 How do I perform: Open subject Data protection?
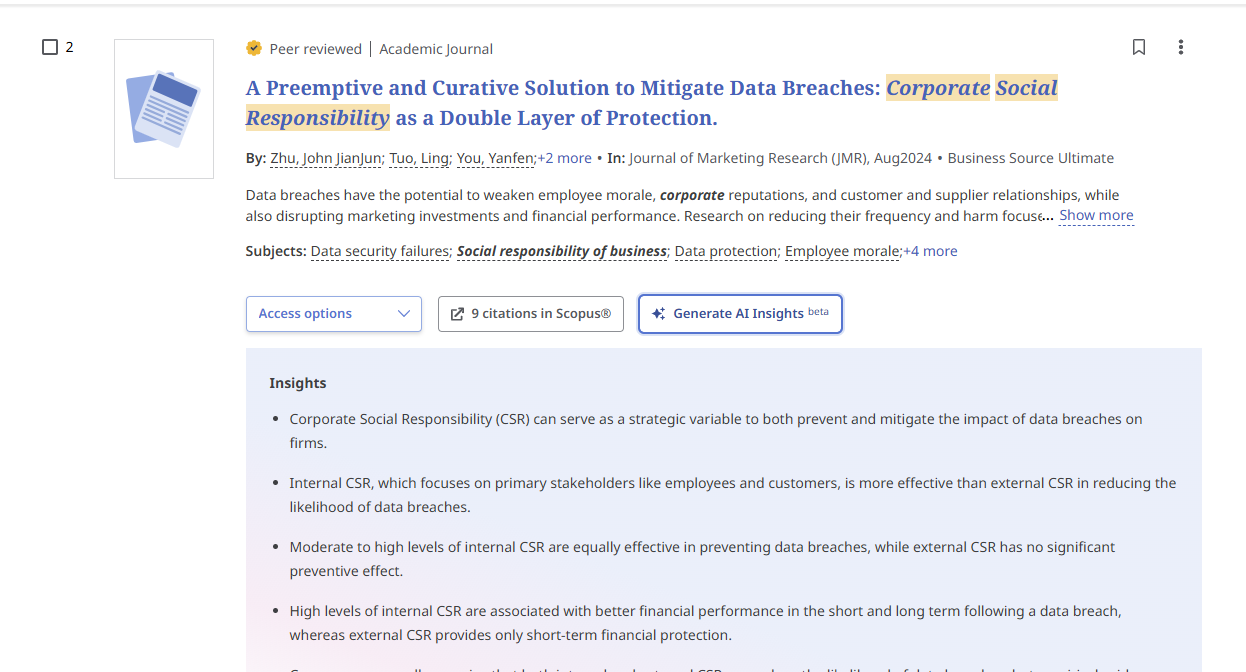pyautogui.click(x=726, y=251)
